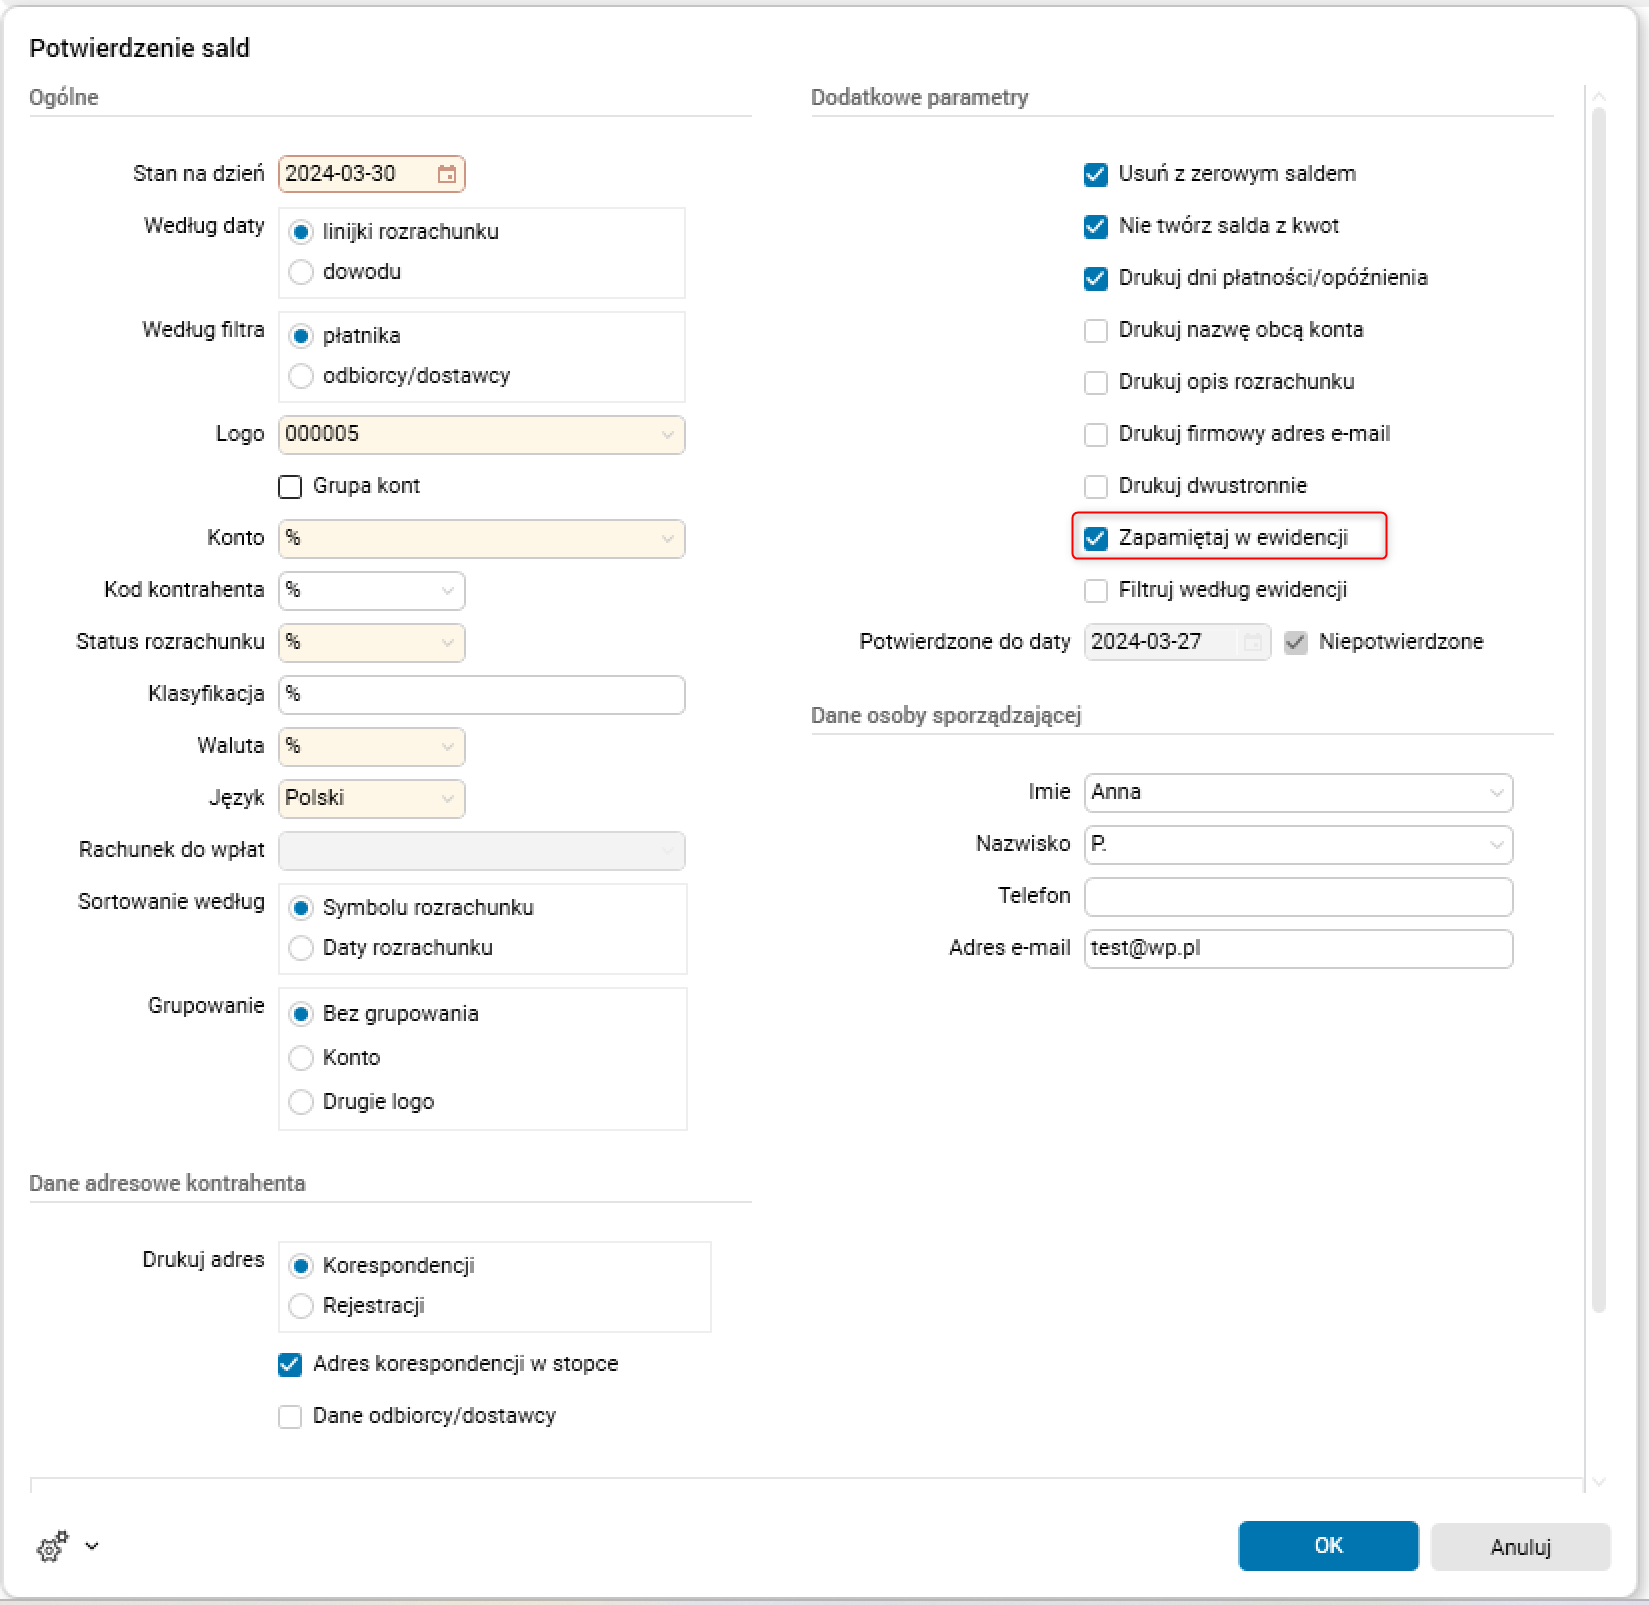Check the Grupa kont checkbox

290,486
